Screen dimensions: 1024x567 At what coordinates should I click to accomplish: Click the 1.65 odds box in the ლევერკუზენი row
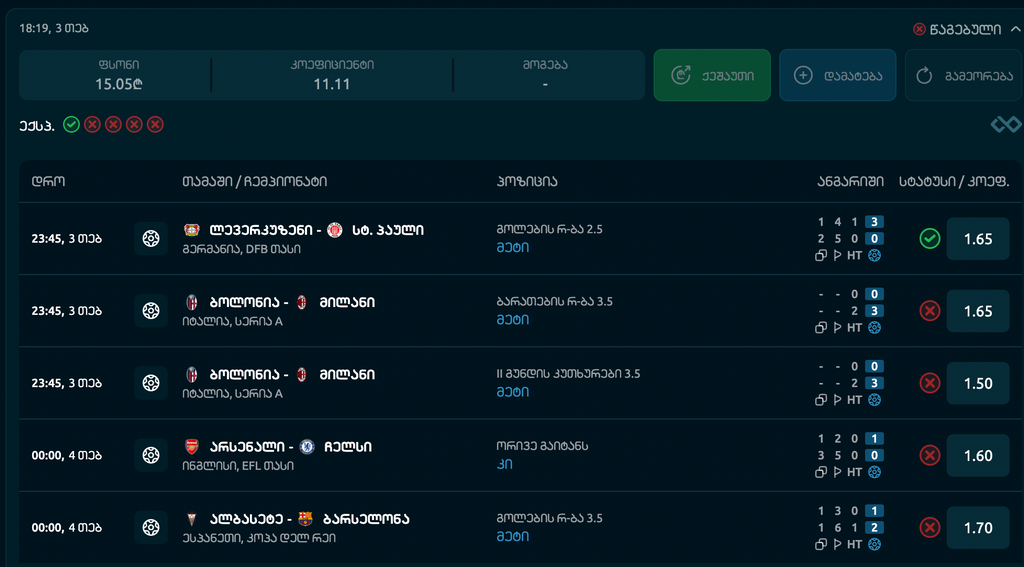click(978, 238)
